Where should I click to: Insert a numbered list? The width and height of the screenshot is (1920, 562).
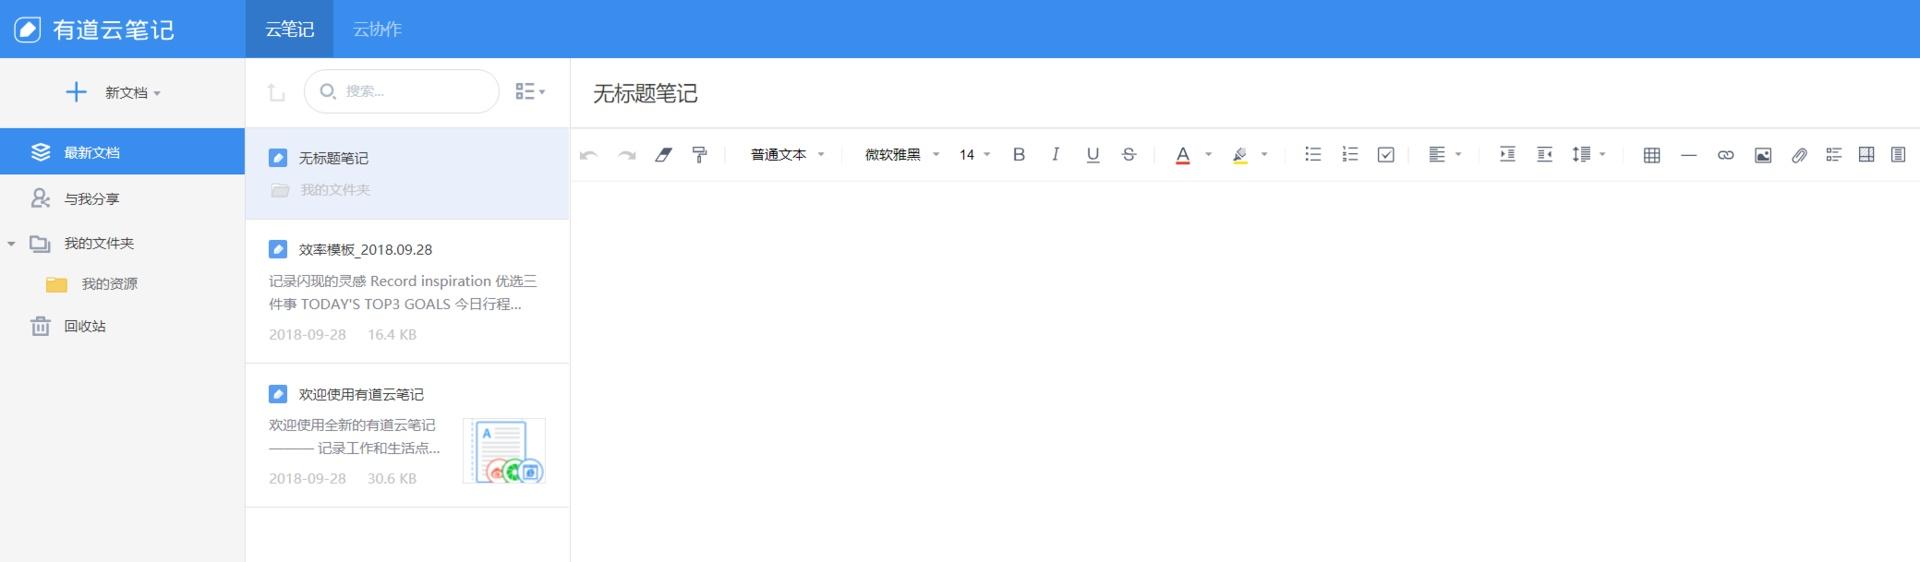click(x=1350, y=154)
